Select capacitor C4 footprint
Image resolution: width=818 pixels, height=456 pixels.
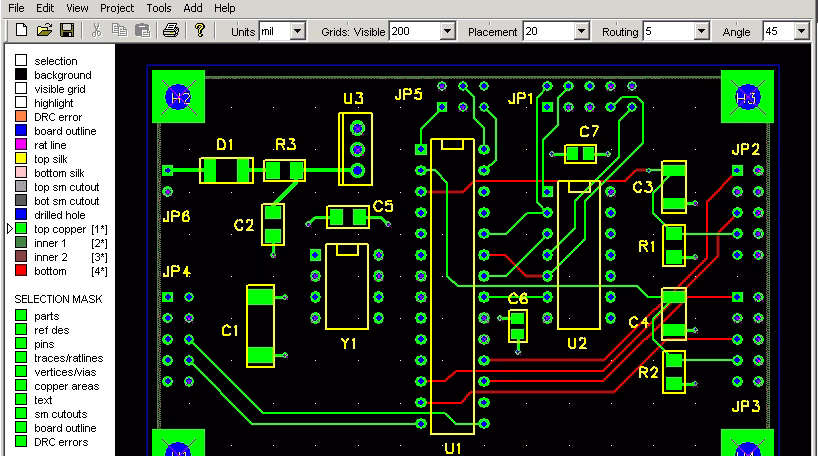[x=673, y=314]
